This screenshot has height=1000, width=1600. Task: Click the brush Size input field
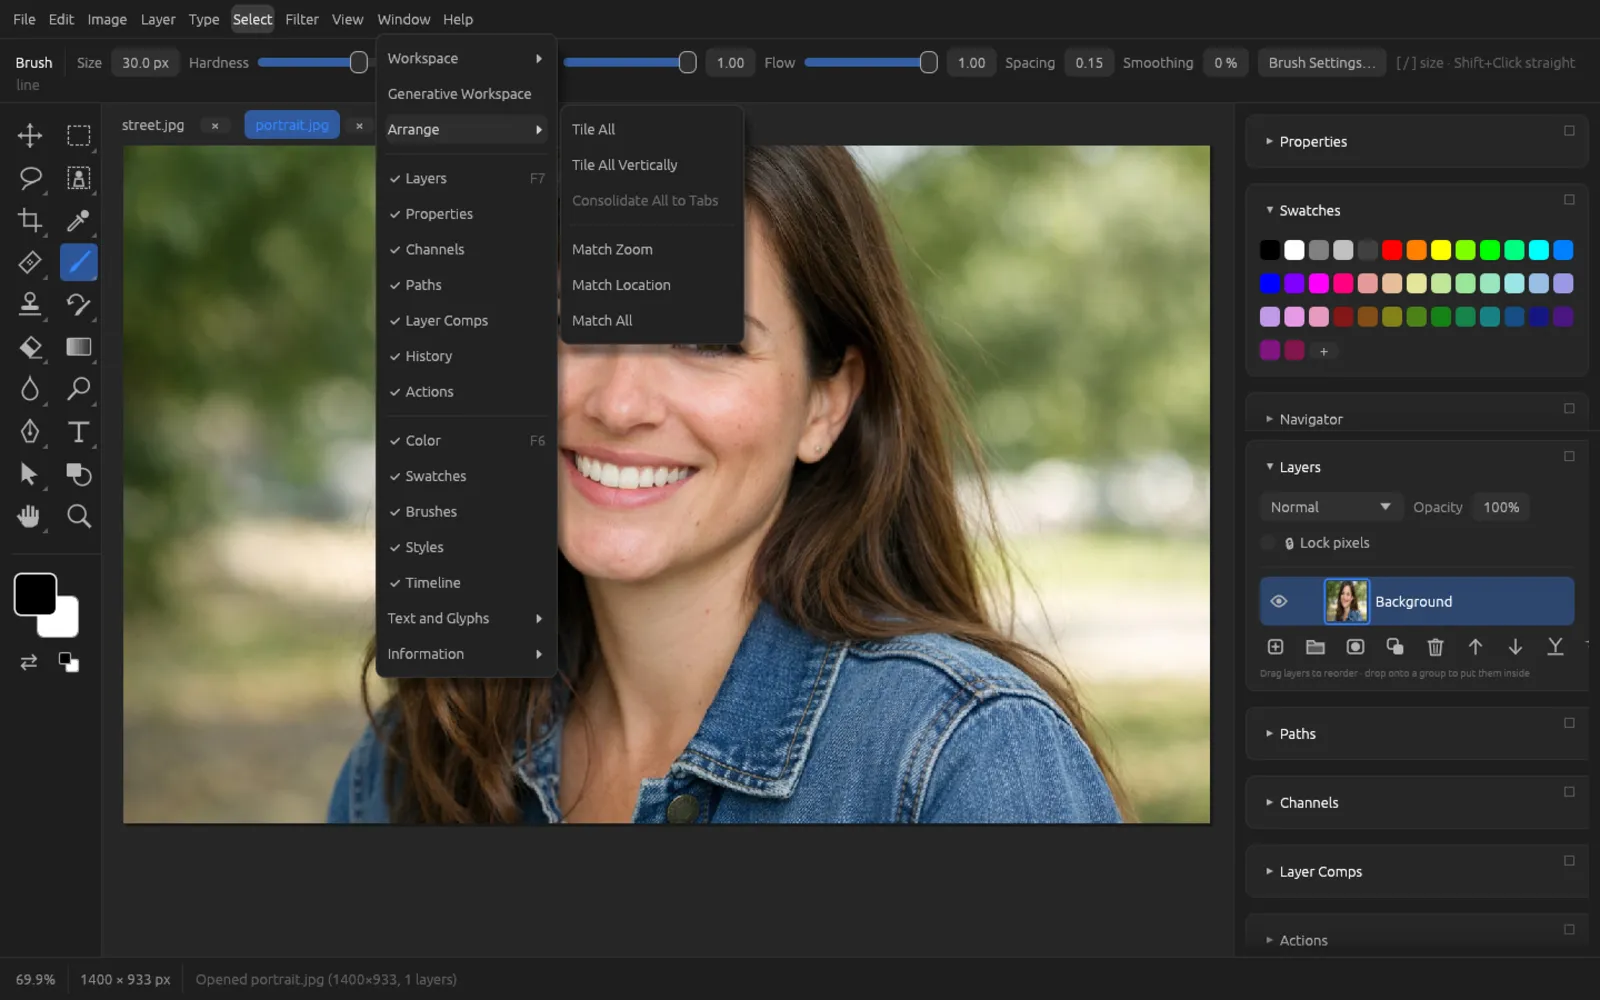145,63
